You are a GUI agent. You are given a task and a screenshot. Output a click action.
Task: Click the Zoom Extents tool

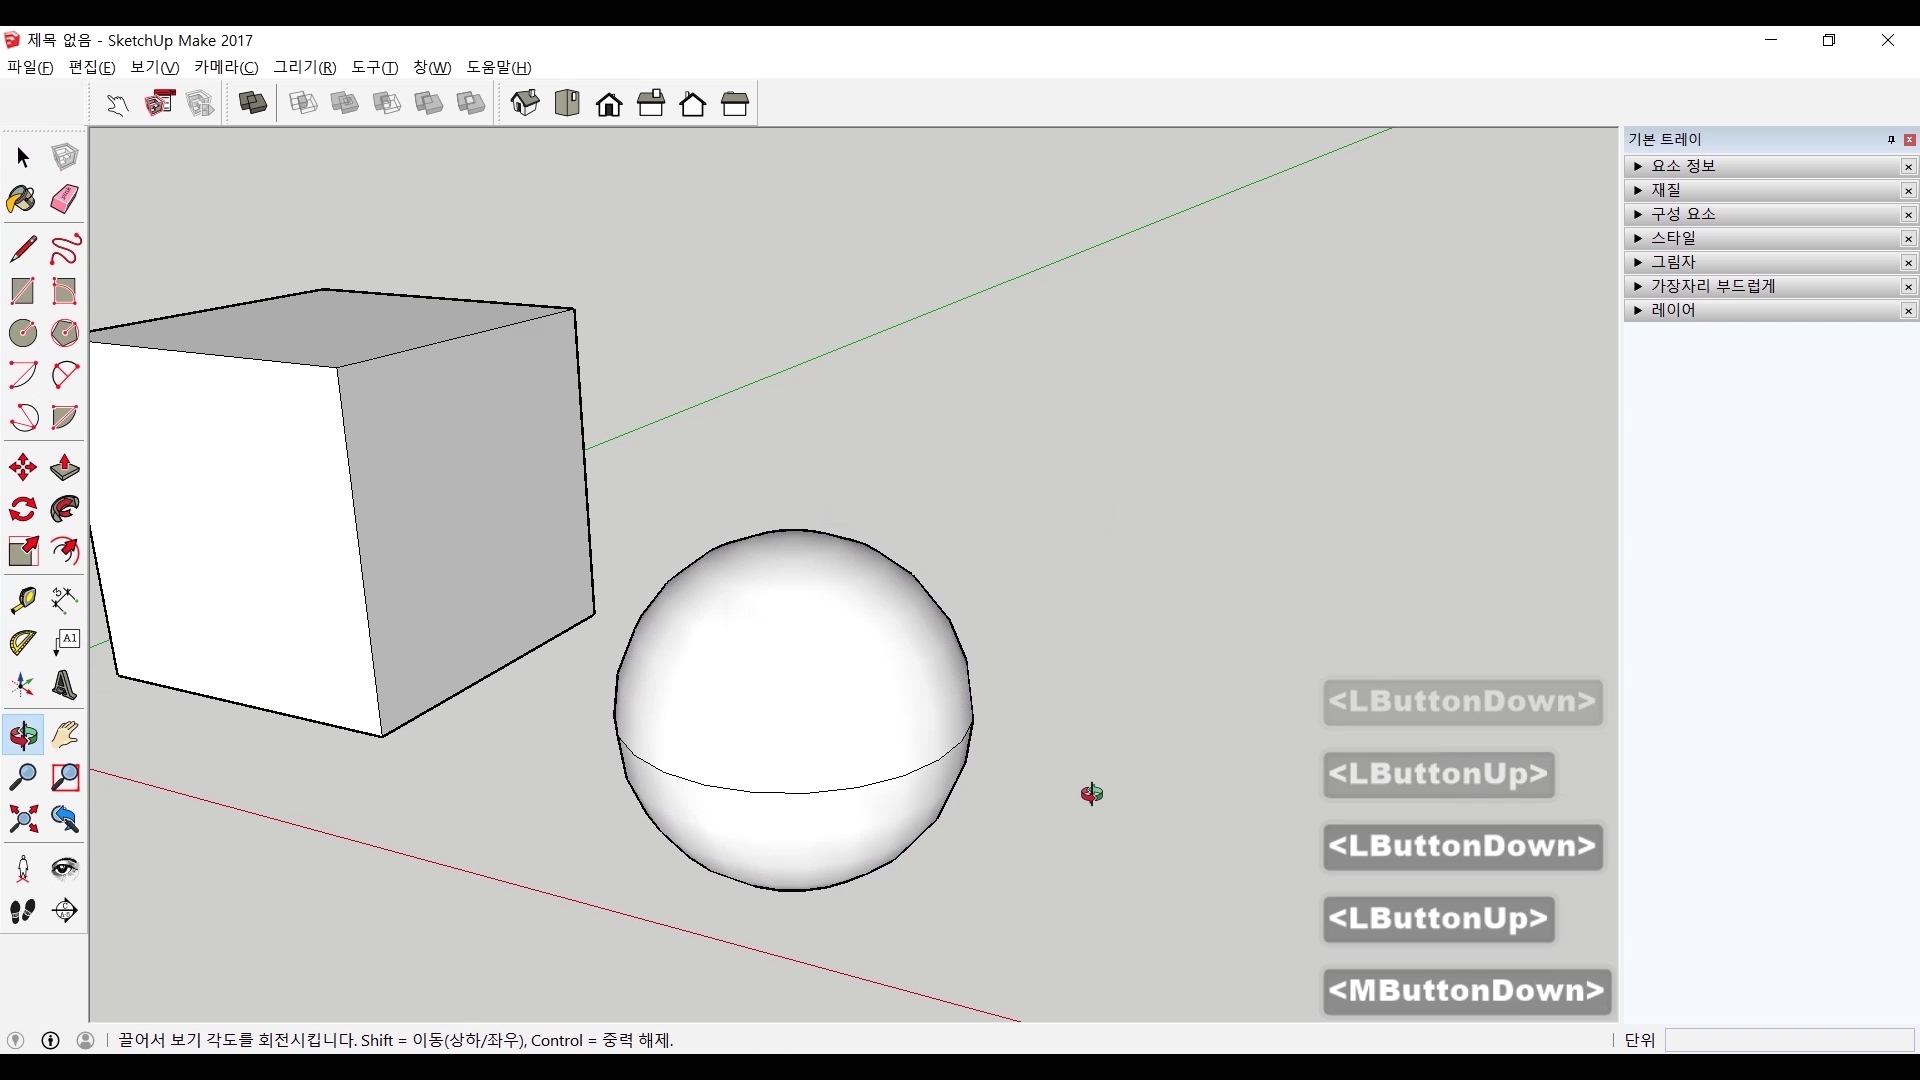point(23,820)
